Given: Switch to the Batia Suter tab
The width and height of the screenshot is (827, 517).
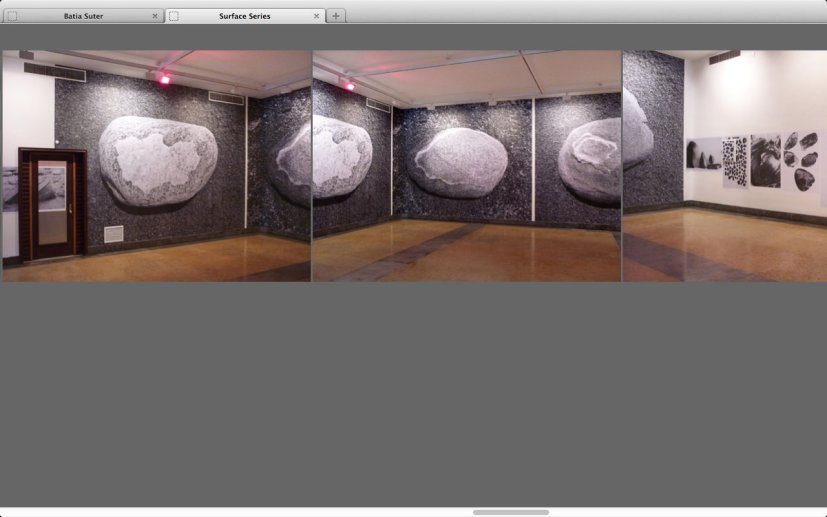Looking at the screenshot, I should (x=83, y=16).
